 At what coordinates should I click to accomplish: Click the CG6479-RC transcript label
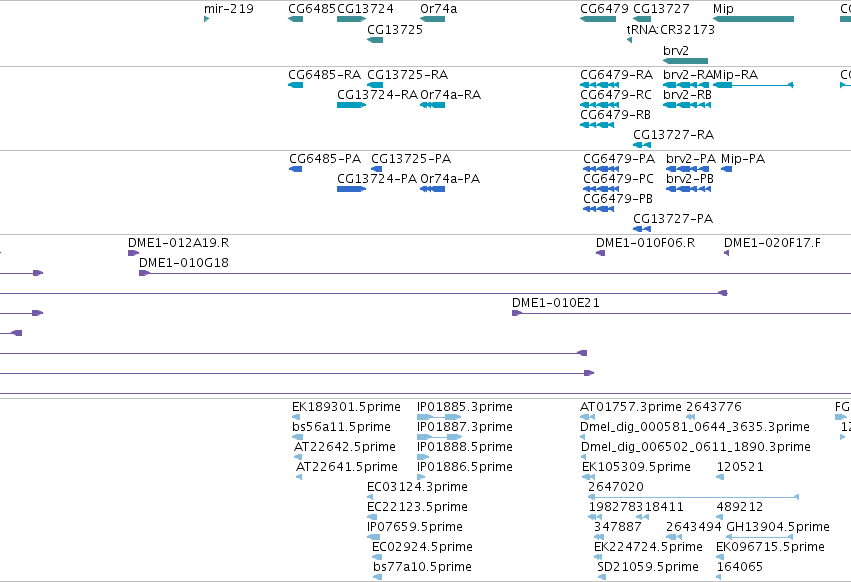pos(616,94)
